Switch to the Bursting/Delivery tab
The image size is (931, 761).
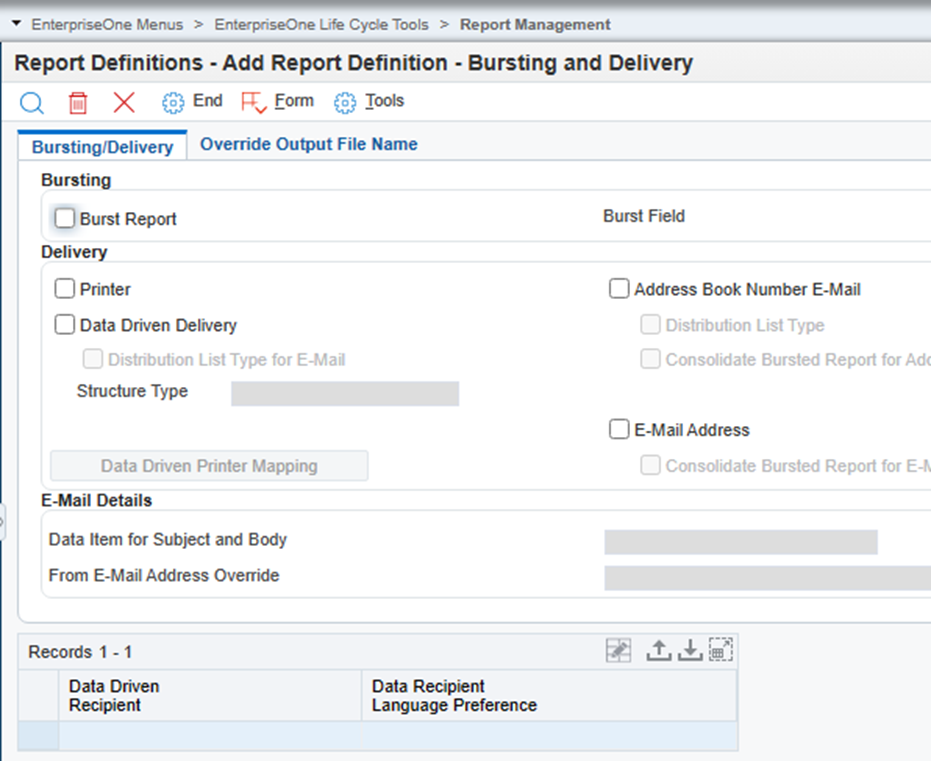tap(103, 147)
